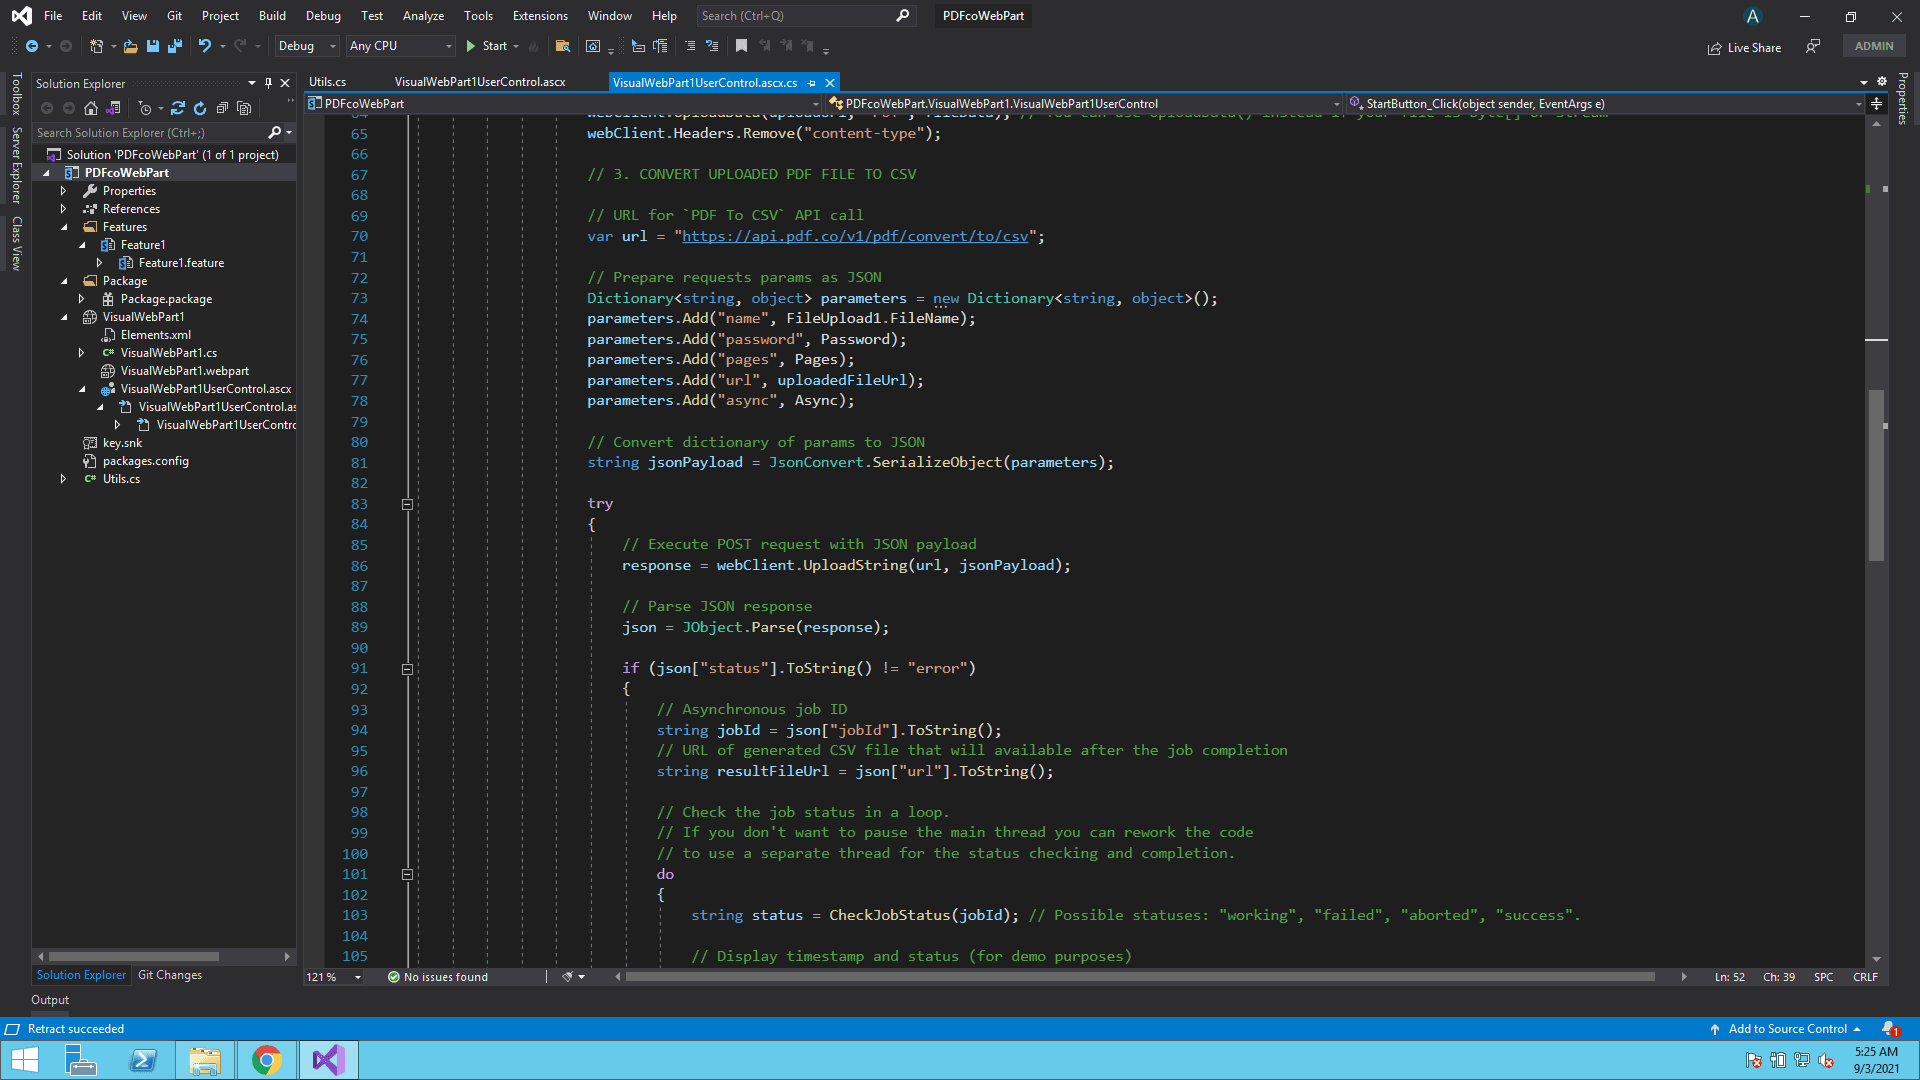Click Collapse All icon in Solution Explorer
The image size is (1920, 1080).
pyautogui.click(x=222, y=108)
